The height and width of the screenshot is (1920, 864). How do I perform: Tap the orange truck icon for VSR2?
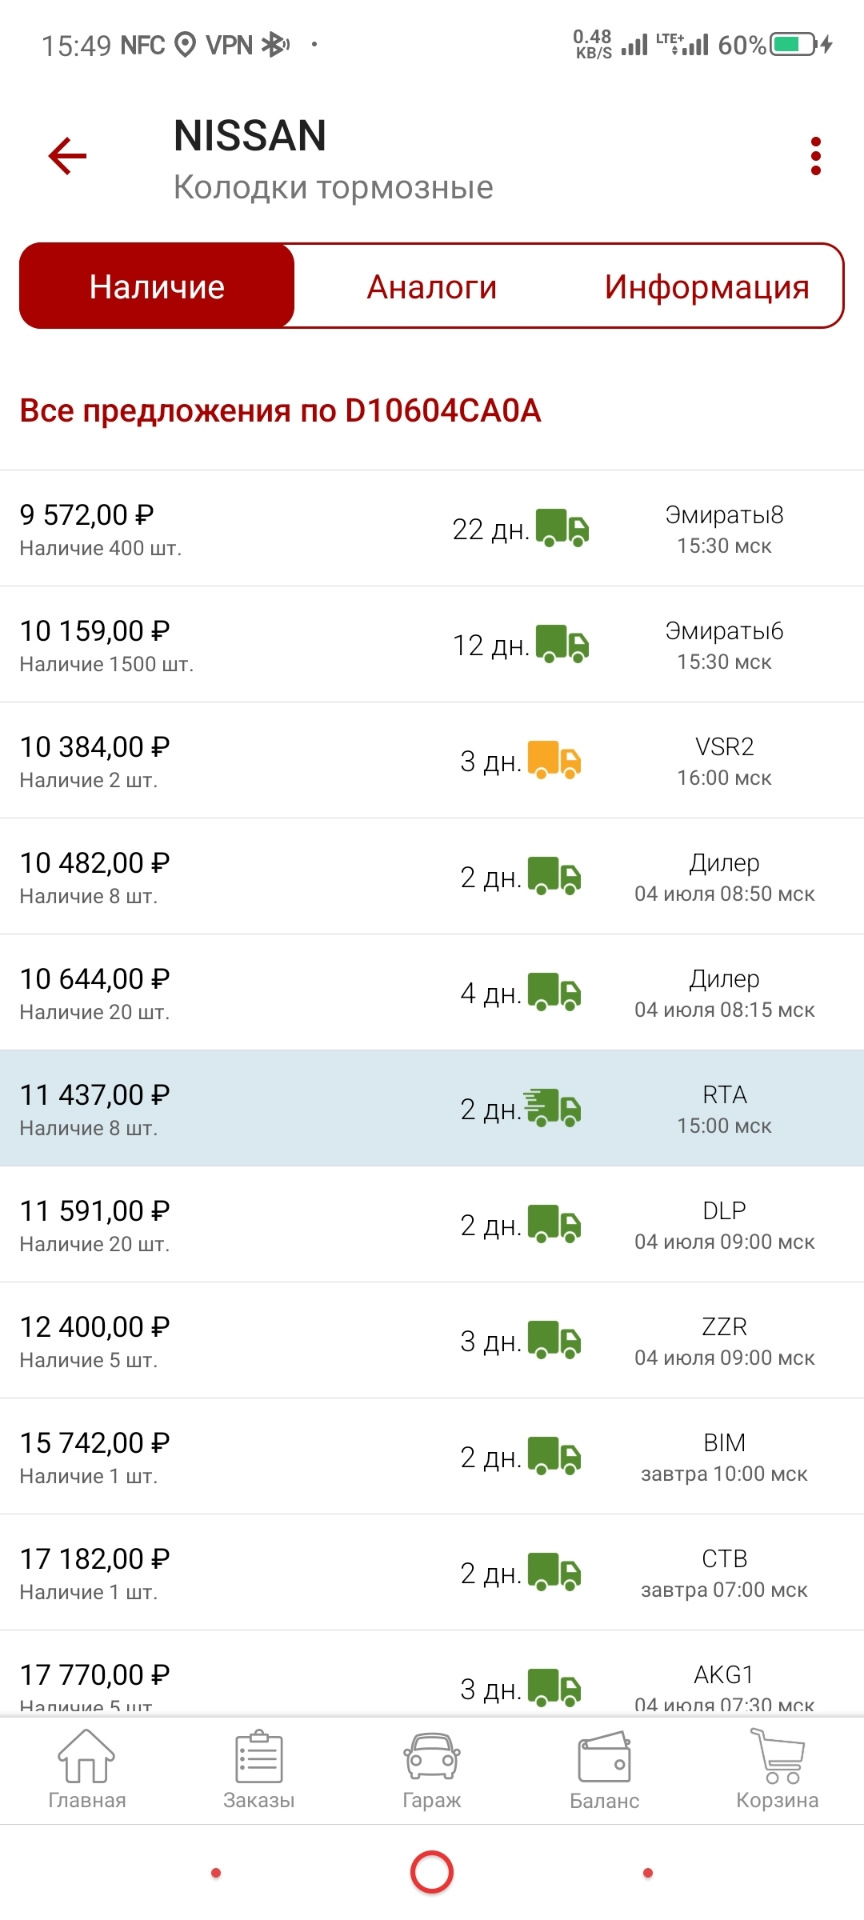(x=554, y=760)
